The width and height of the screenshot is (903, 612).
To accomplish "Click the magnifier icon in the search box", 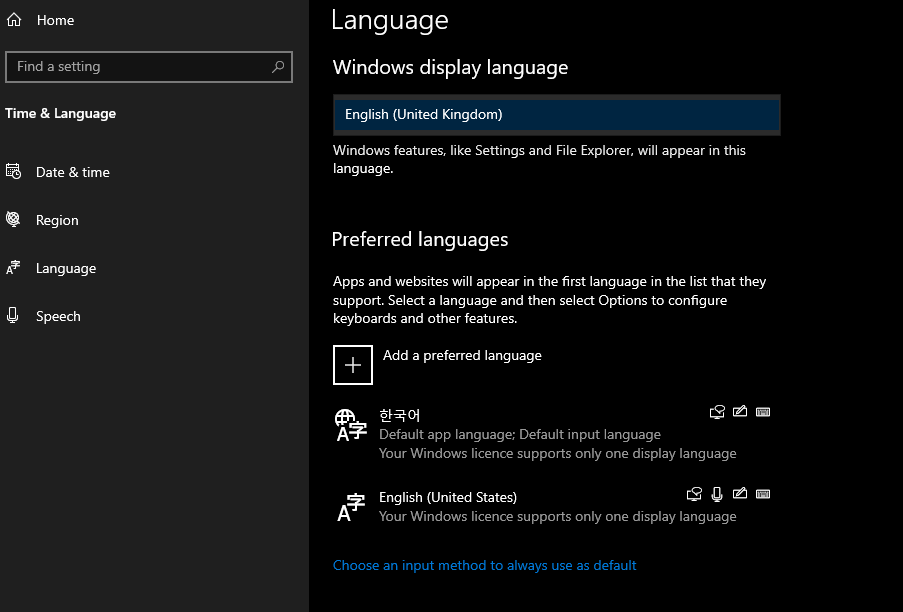I will (278, 67).
